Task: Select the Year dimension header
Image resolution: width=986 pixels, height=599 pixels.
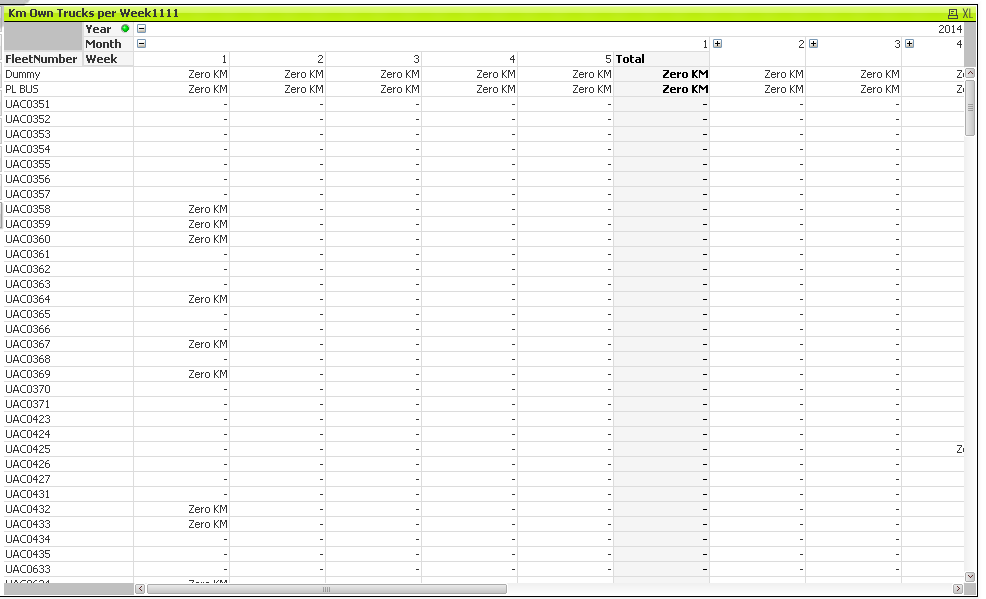Action: tap(98, 29)
